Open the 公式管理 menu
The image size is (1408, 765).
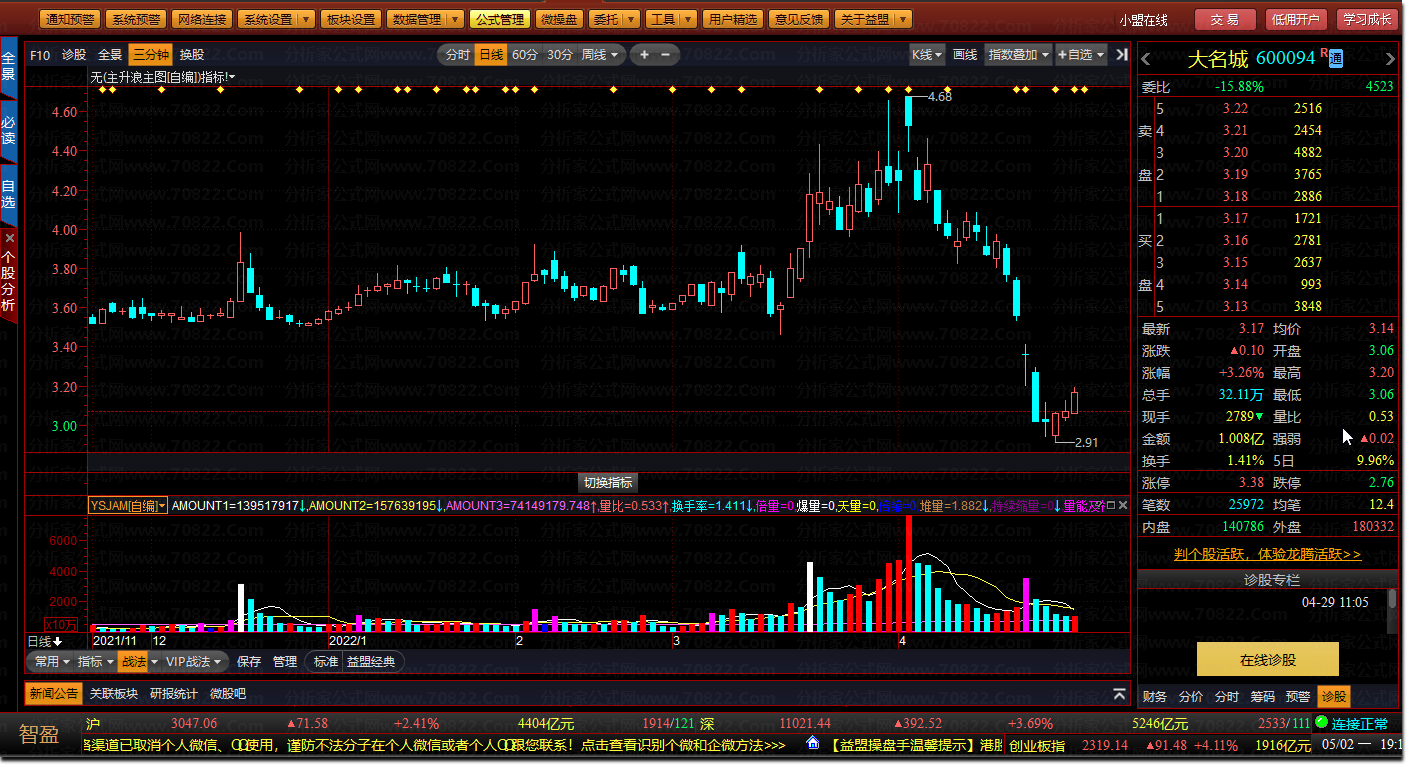click(x=499, y=19)
